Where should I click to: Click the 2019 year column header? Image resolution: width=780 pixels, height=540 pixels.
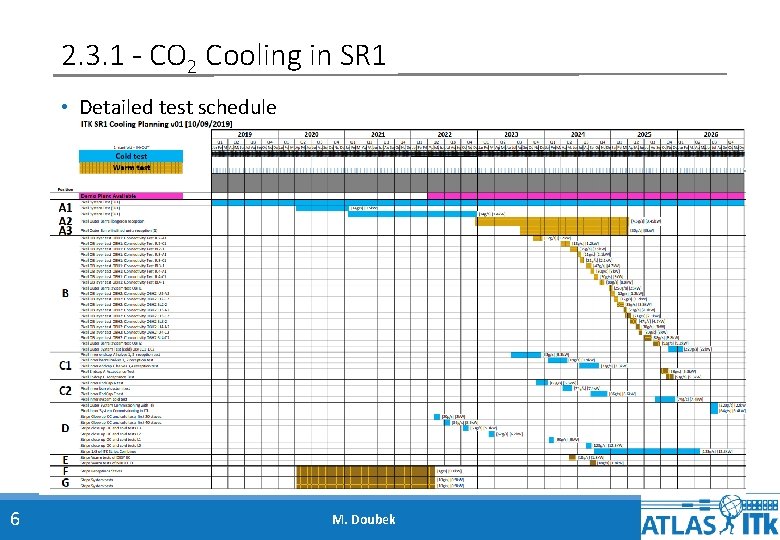pyautogui.click(x=245, y=134)
